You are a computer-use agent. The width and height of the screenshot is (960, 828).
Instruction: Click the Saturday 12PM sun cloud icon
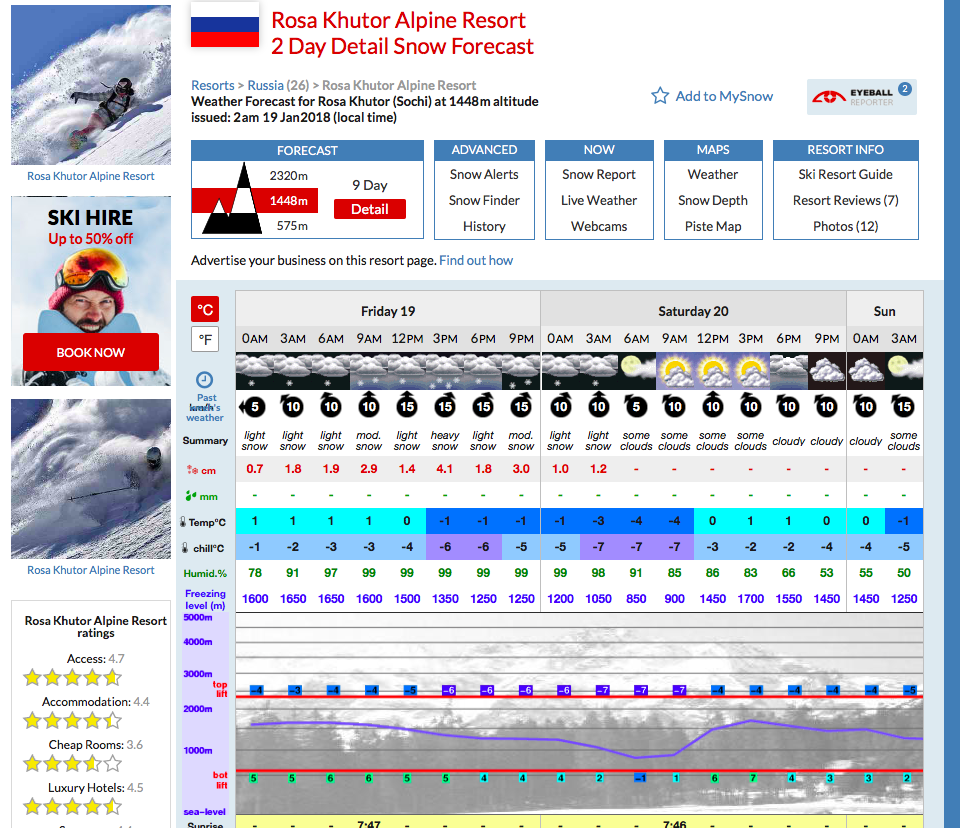(713, 371)
